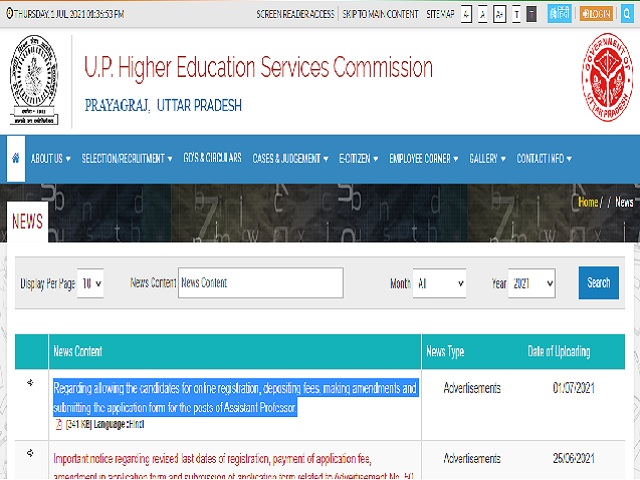Expand the Employee Corner menu
The height and width of the screenshot is (480, 640).
[x=424, y=158]
